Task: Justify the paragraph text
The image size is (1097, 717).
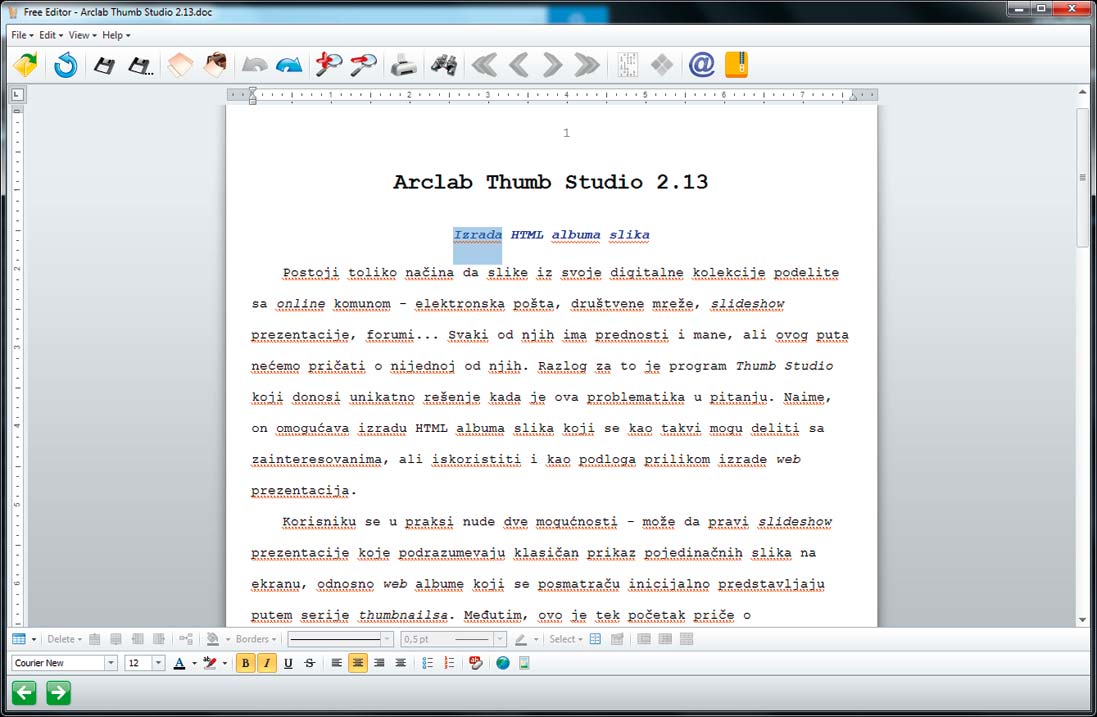Action: click(x=400, y=662)
